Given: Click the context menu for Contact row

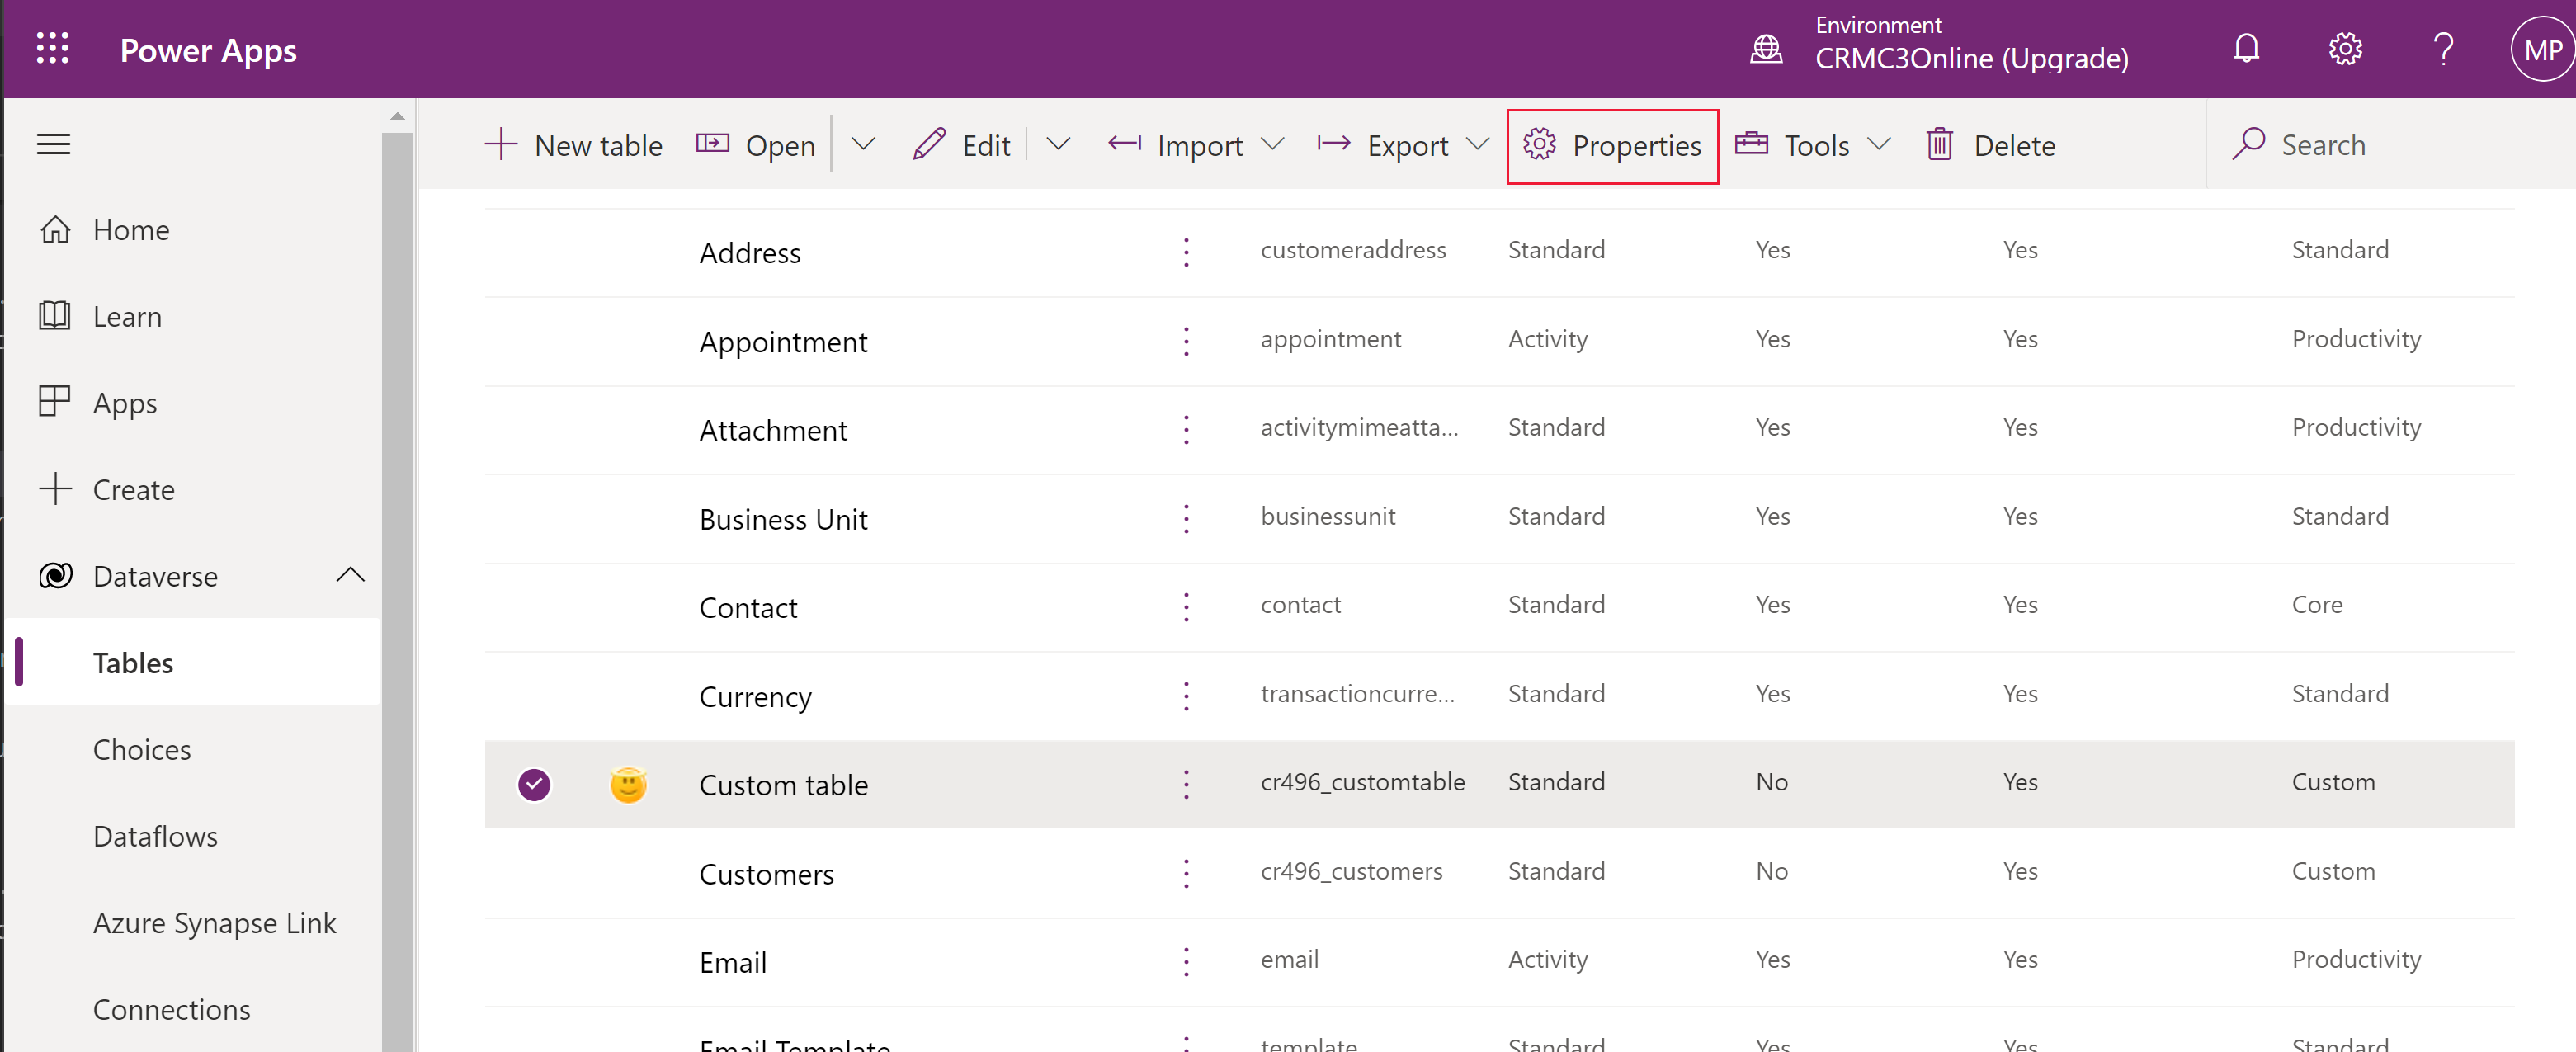Looking at the screenshot, I should click(x=1188, y=606).
